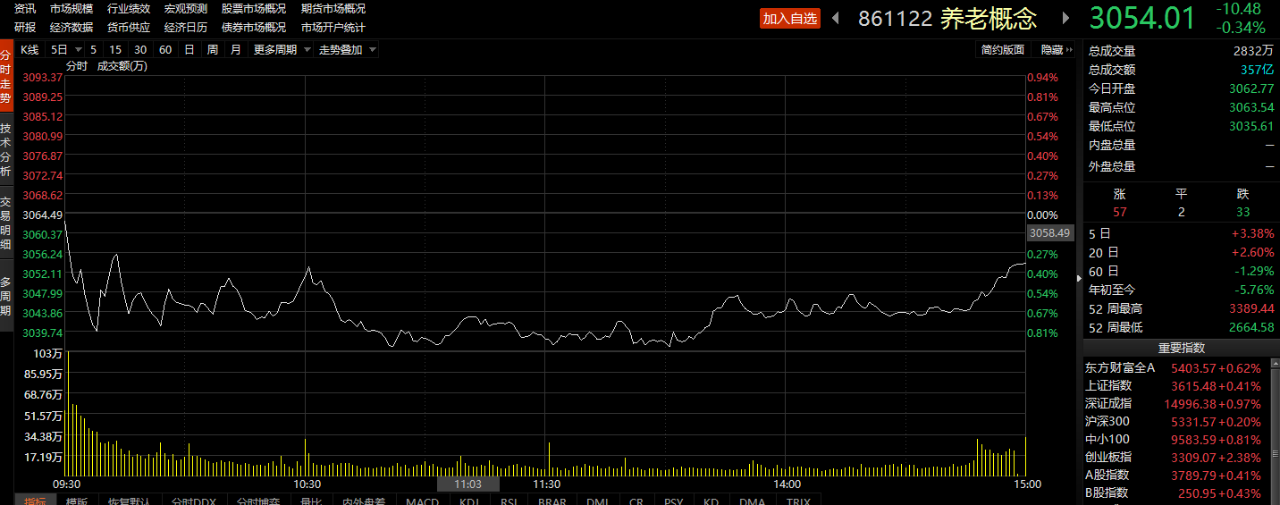This screenshot has width=1280, height=505.
Task: Toggle the 简约版面 layout mode
Action: tap(1003, 49)
